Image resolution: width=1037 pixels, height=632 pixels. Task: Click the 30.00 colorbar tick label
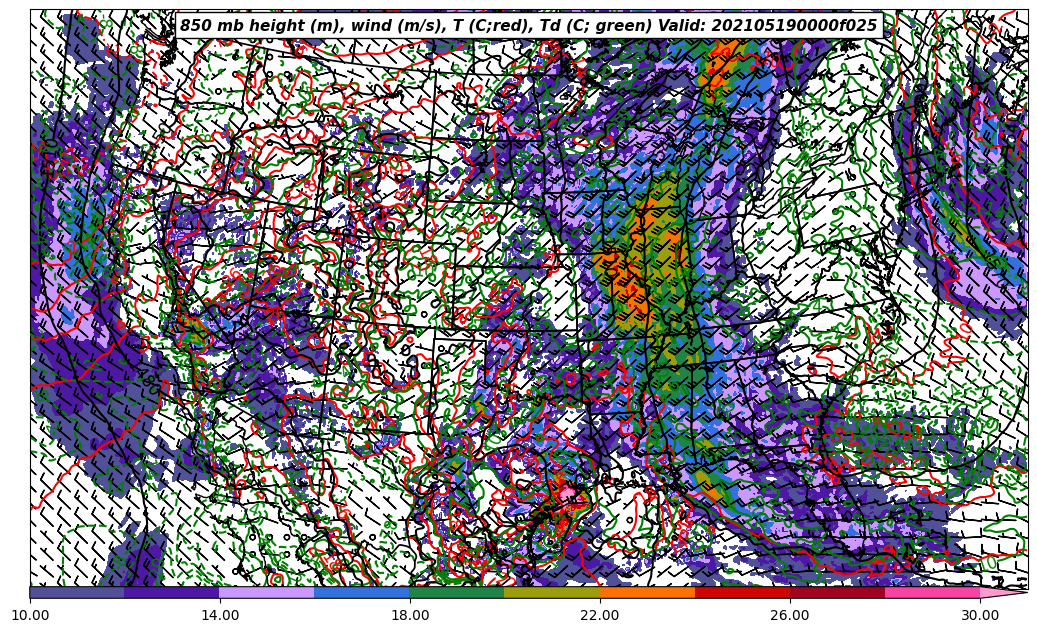[980, 616]
